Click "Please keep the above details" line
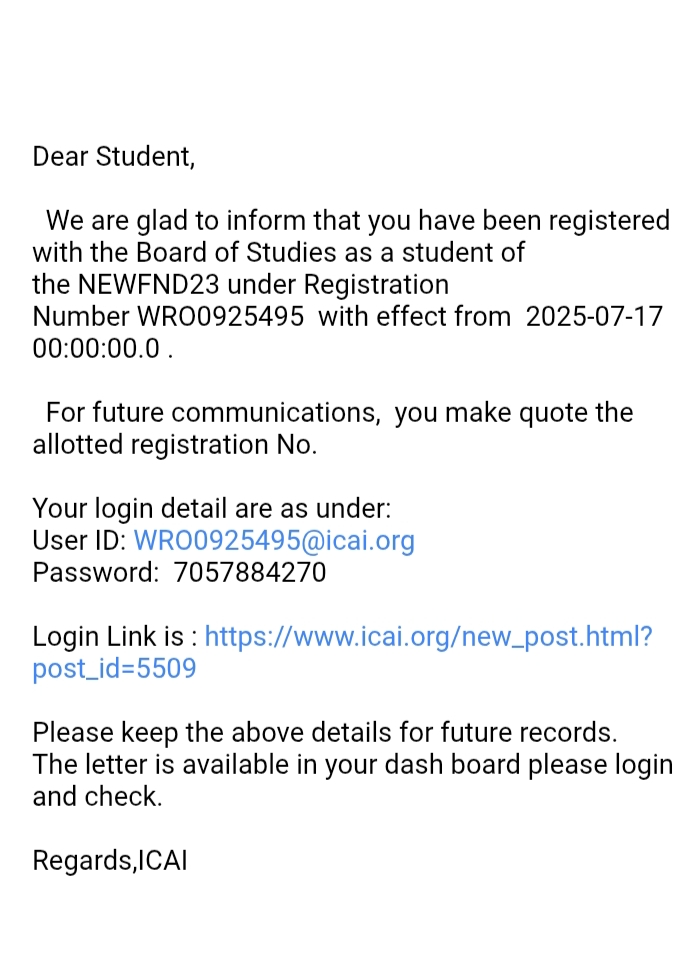This screenshot has width=697, height=964. pyautogui.click(x=324, y=733)
